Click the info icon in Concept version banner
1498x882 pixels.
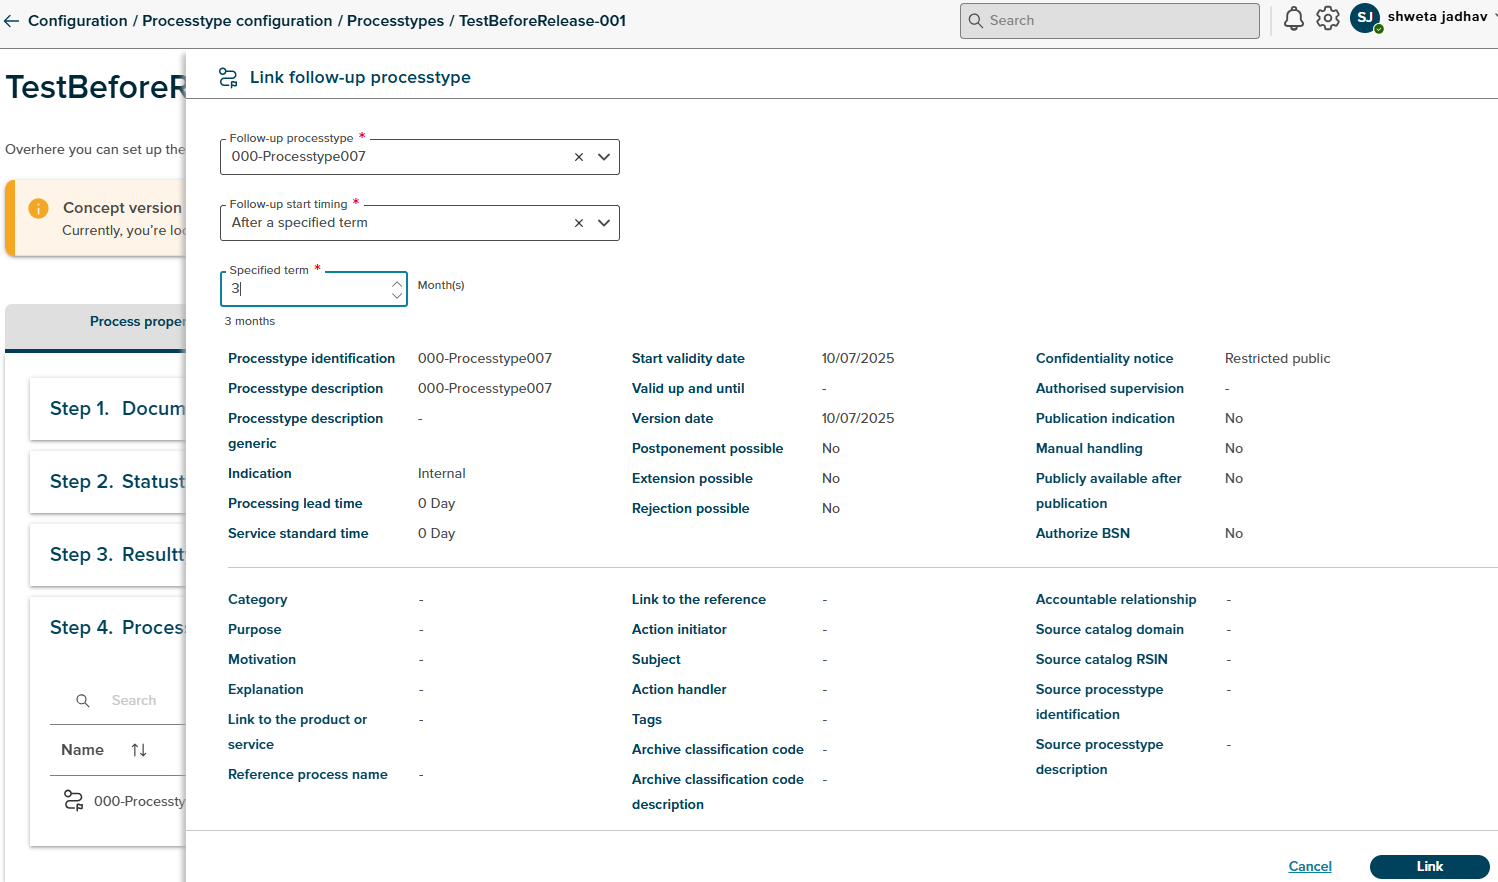pos(38,208)
